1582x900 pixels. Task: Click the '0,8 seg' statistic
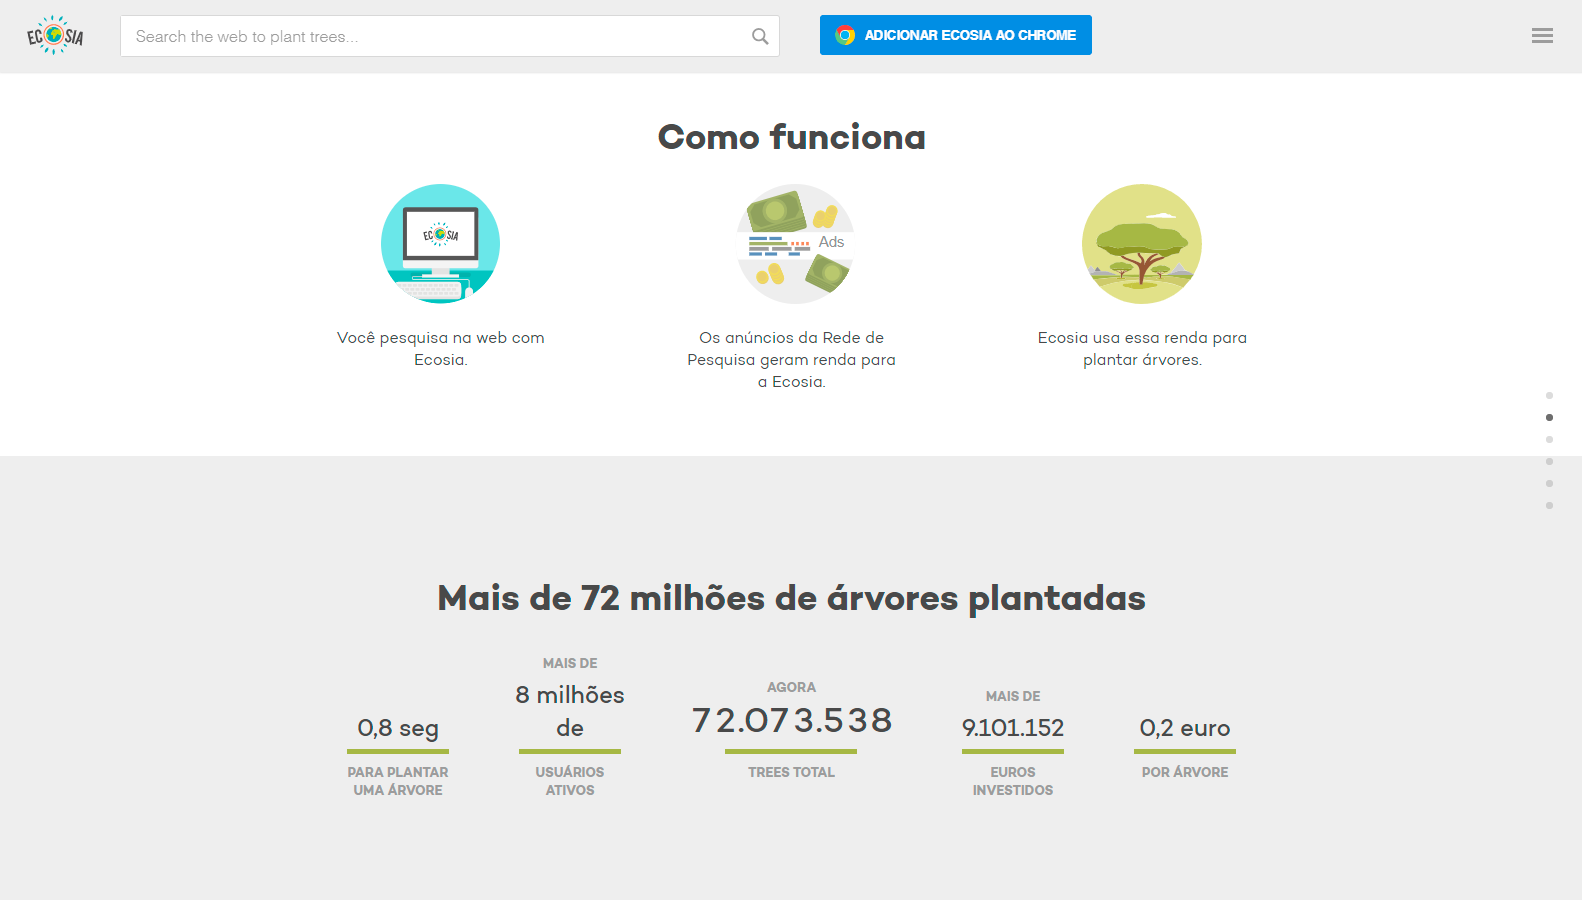point(398,728)
